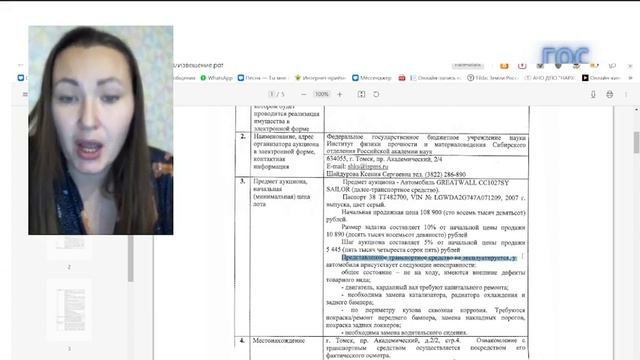Show the hidden bookmarks overflow chevron
This screenshot has width=640, height=360.
(x=630, y=78)
